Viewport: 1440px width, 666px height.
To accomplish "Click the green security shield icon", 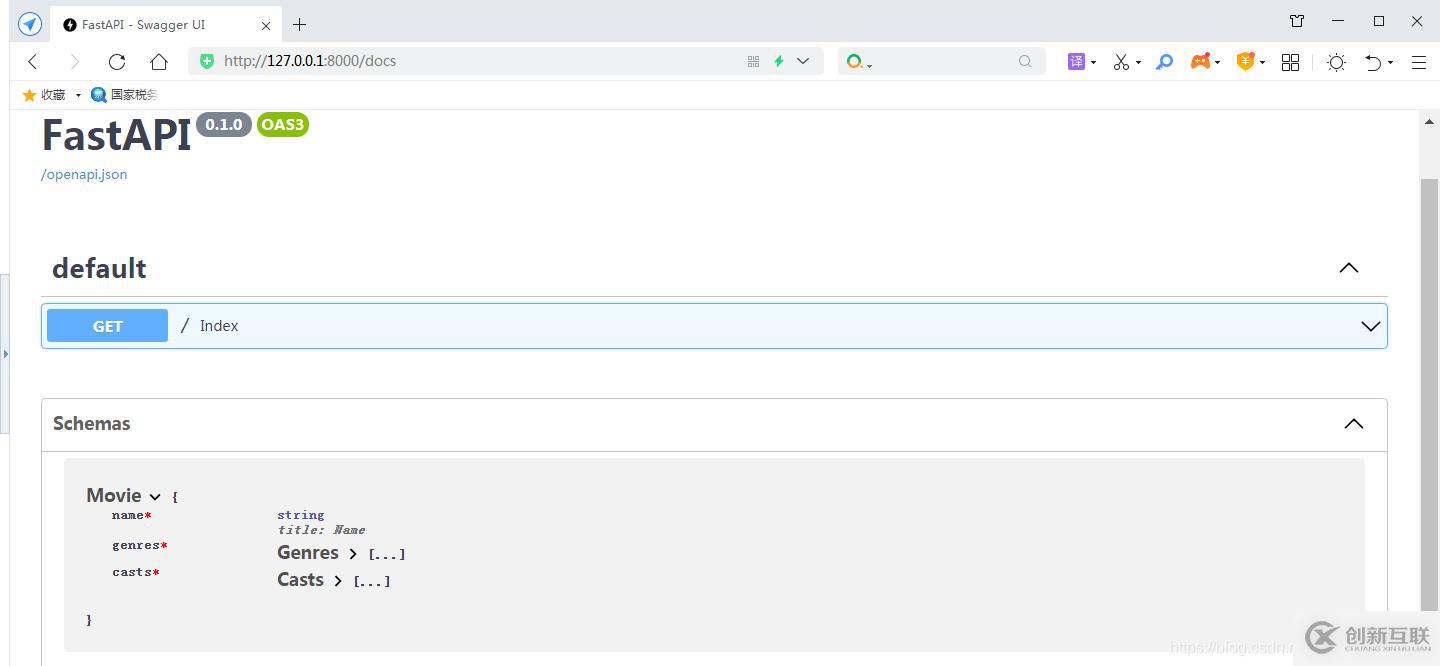I will (207, 61).
